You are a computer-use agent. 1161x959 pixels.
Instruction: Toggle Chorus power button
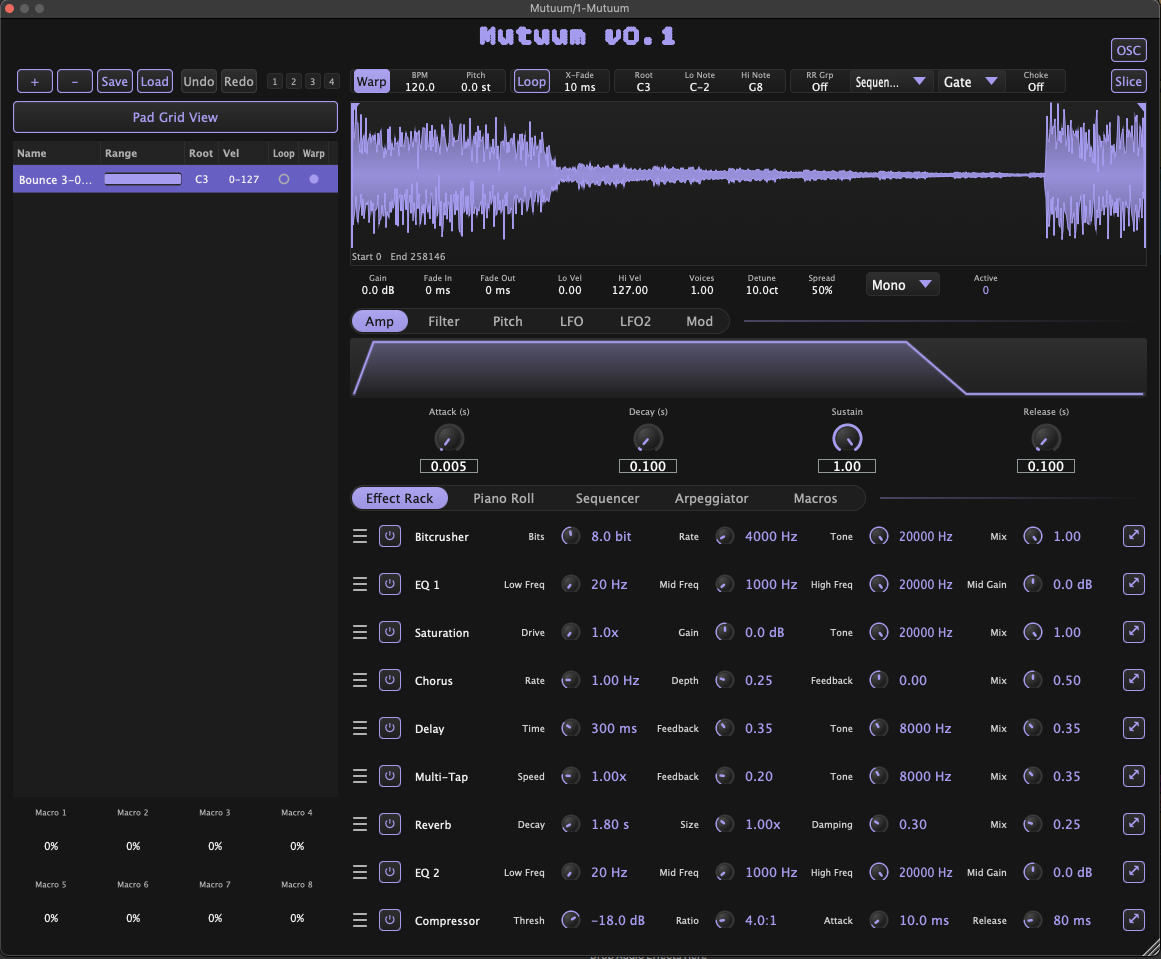point(389,680)
